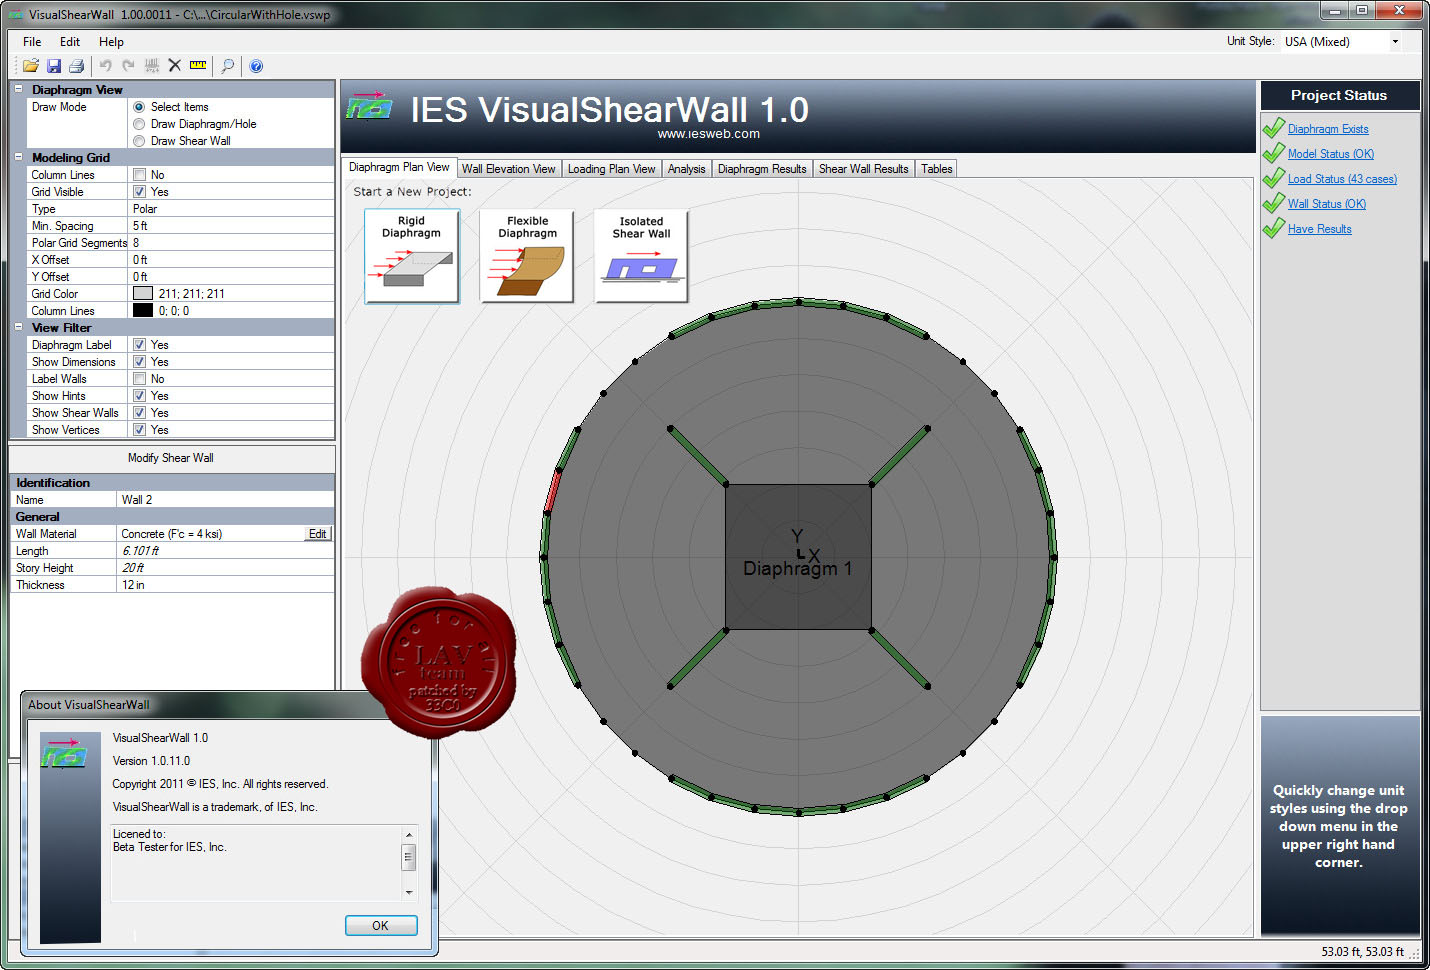
Task: Click the green check beside Diaphragm Exists
Action: click(1273, 128)
